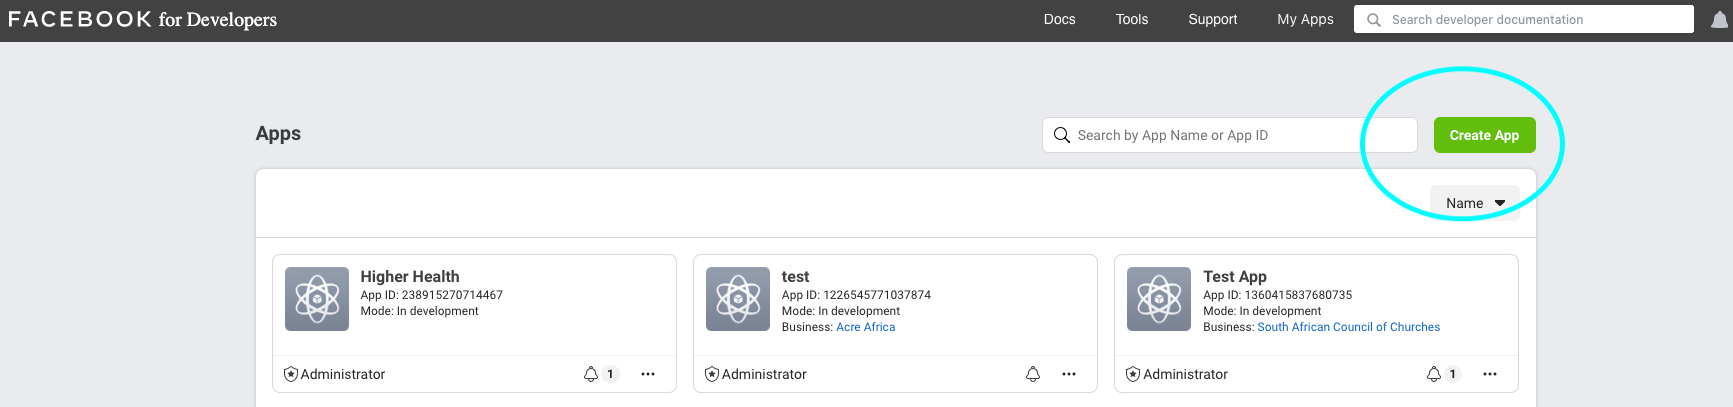Follow the South African Council of Churches link
This screenshot has height=407, width=1733.
point(1349,327)
